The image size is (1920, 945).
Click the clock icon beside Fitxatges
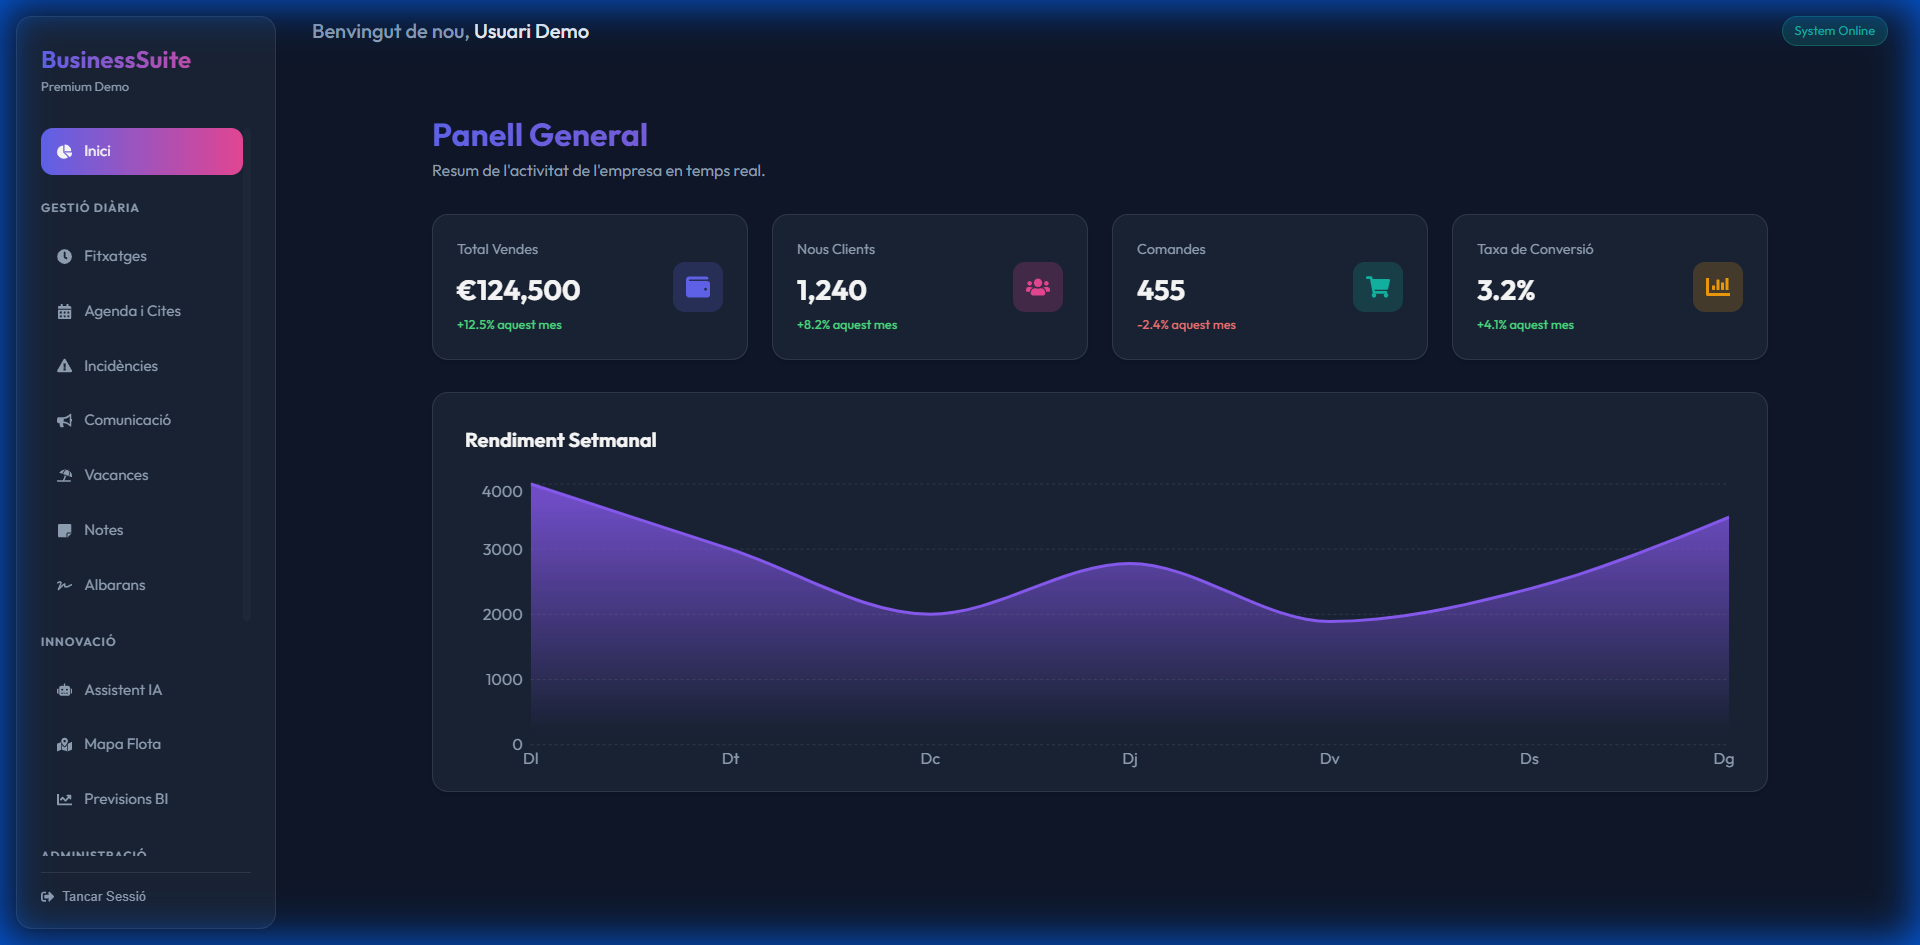[x=65, y=257]
